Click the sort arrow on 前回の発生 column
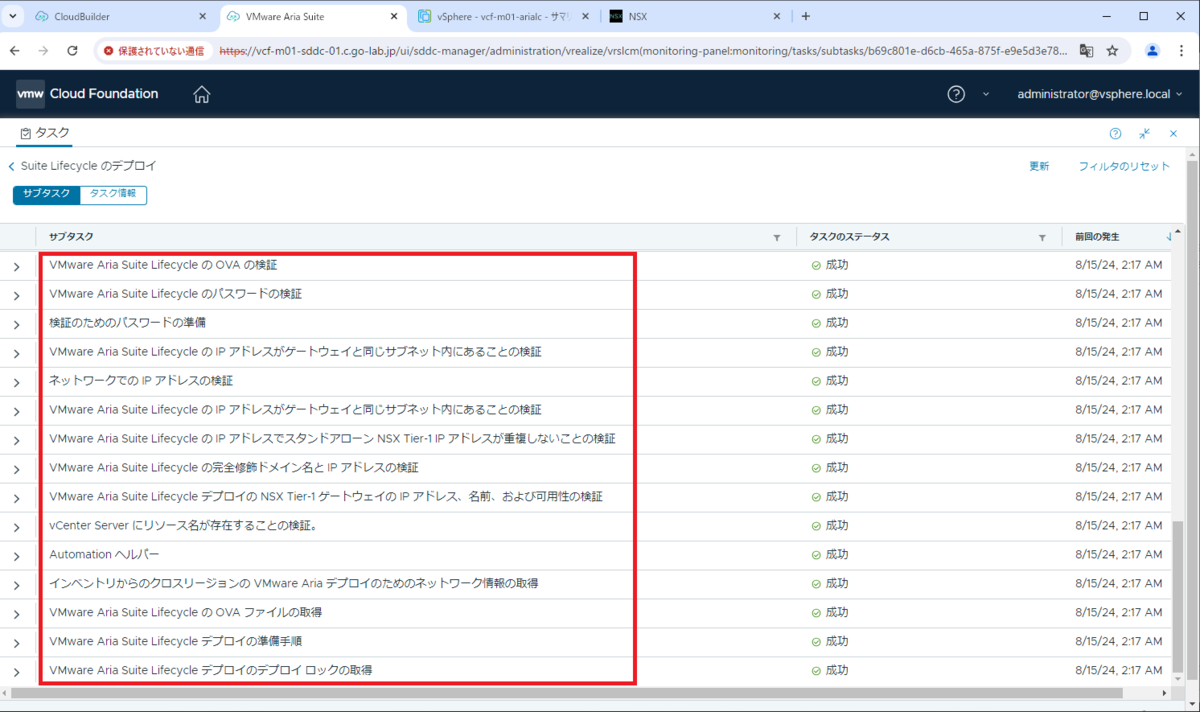This screenshot has height=712, width=1200. [1170, 237]
